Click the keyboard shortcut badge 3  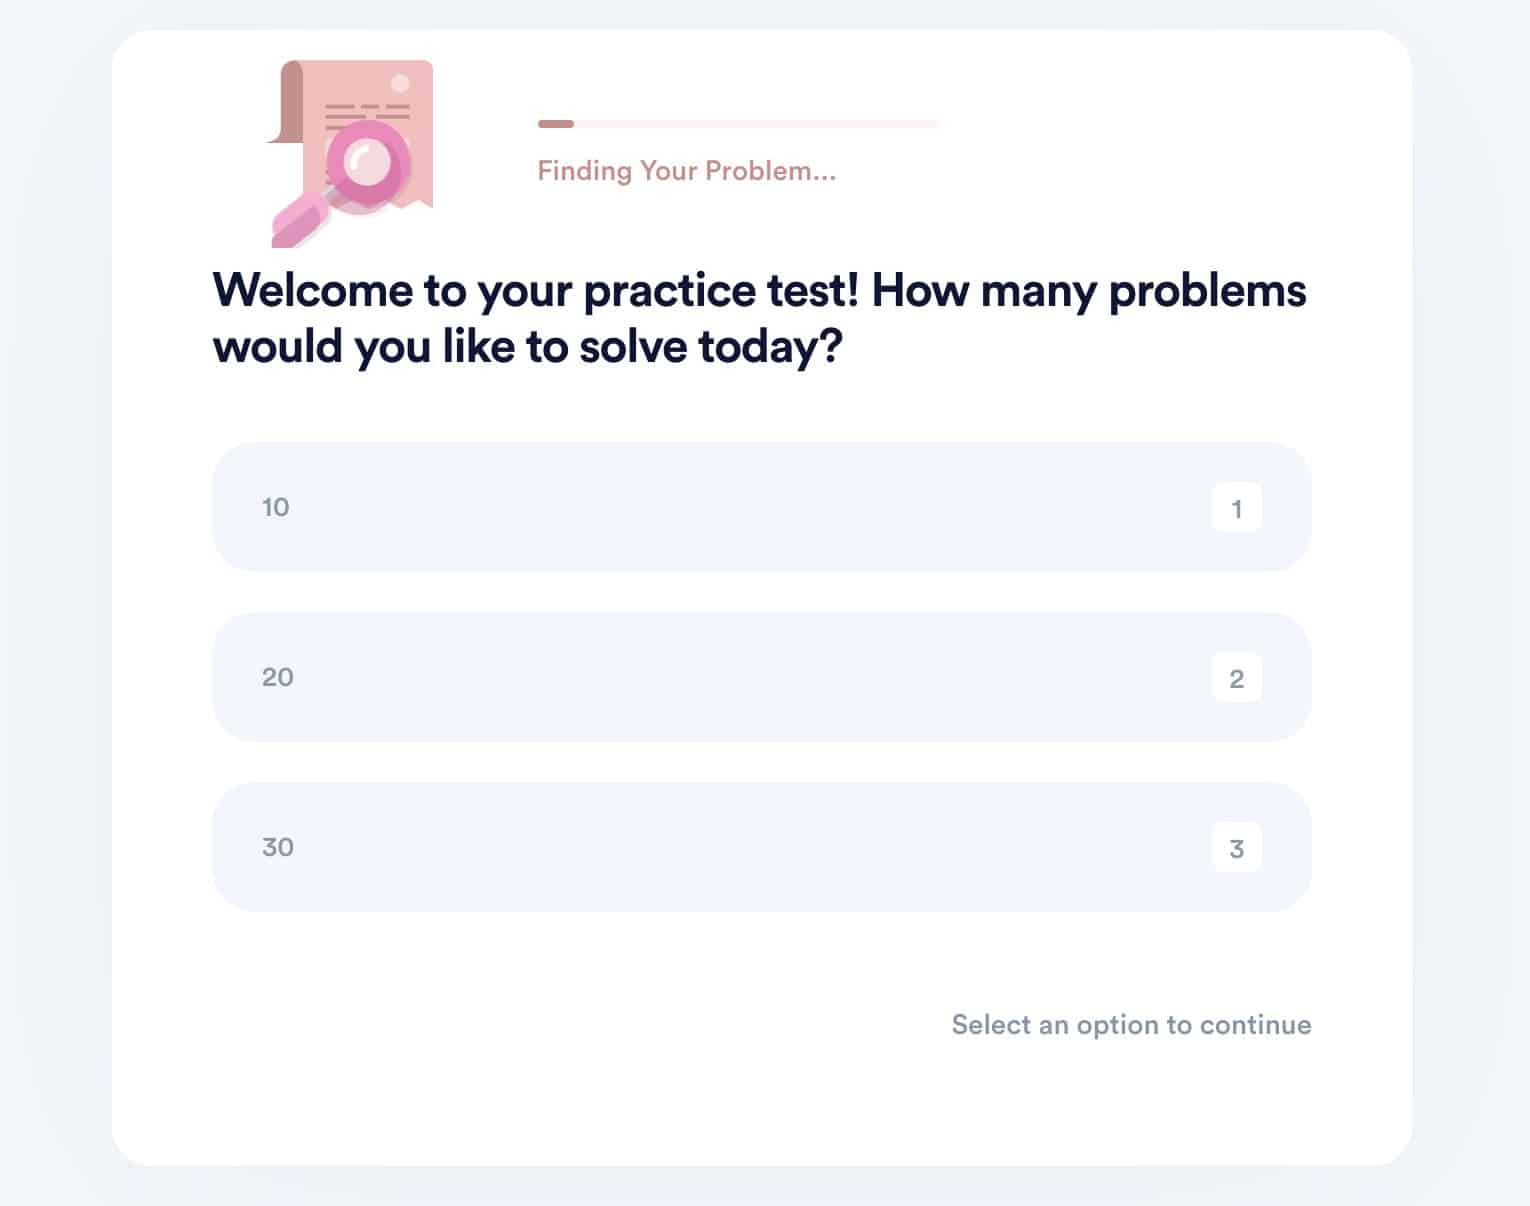pyautogui.click(x=1236, y=848)
